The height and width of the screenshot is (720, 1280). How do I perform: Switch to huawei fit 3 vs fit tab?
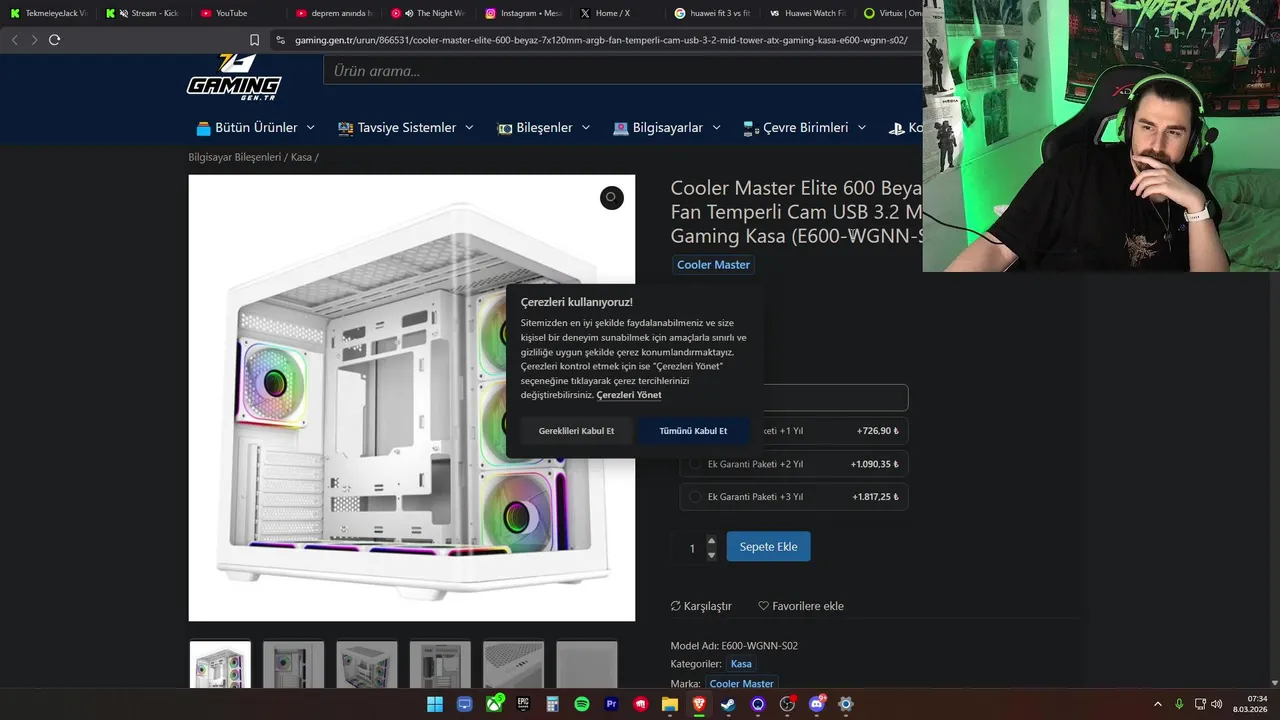tap(713, 13)
